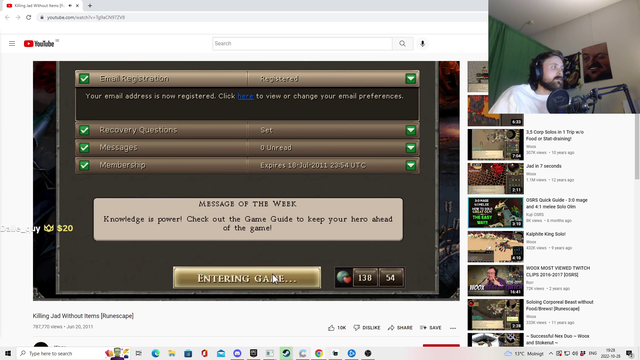Focus the YouTube search box

[x=302, y=43]
